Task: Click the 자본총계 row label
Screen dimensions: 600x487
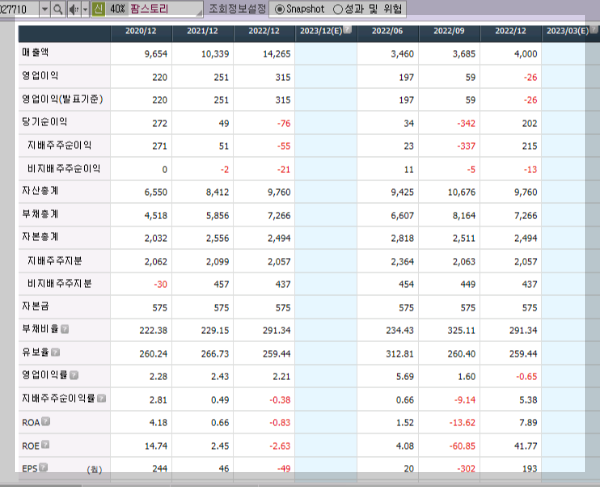Action: coord(40,236)
